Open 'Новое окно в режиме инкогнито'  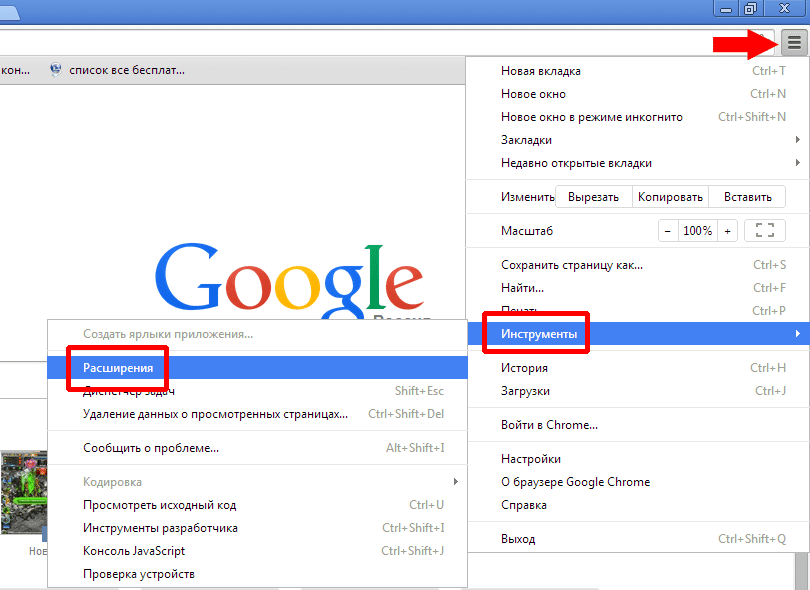[638, 117]
